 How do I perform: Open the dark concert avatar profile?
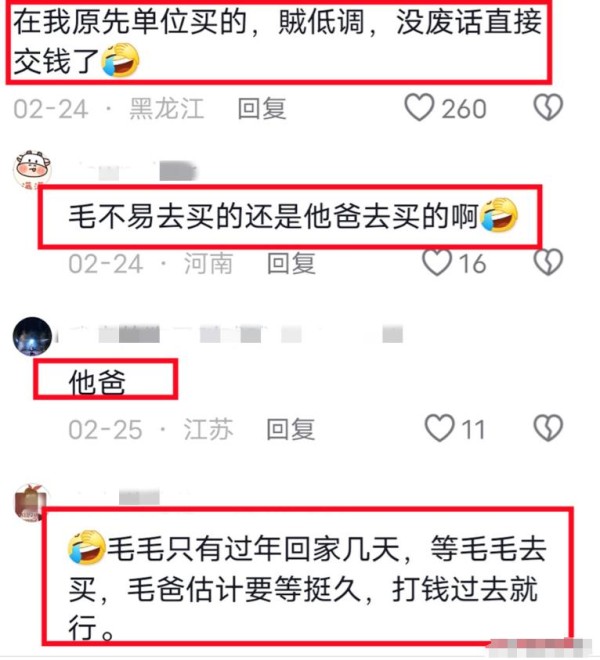pyautogui.click(x=32, y=336)
